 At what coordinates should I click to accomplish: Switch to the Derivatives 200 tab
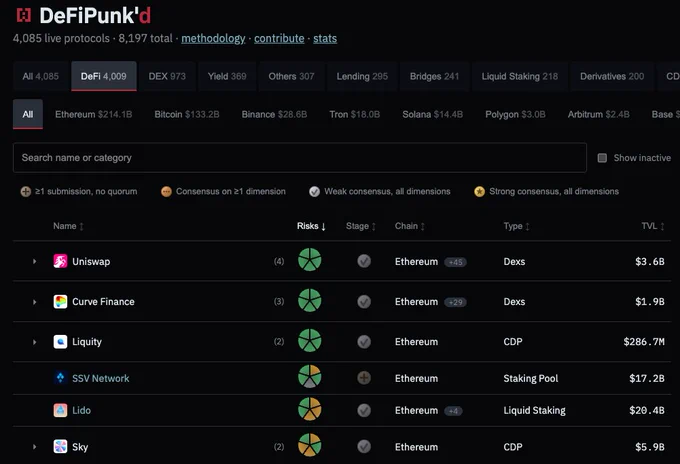(x=612, y=76)
